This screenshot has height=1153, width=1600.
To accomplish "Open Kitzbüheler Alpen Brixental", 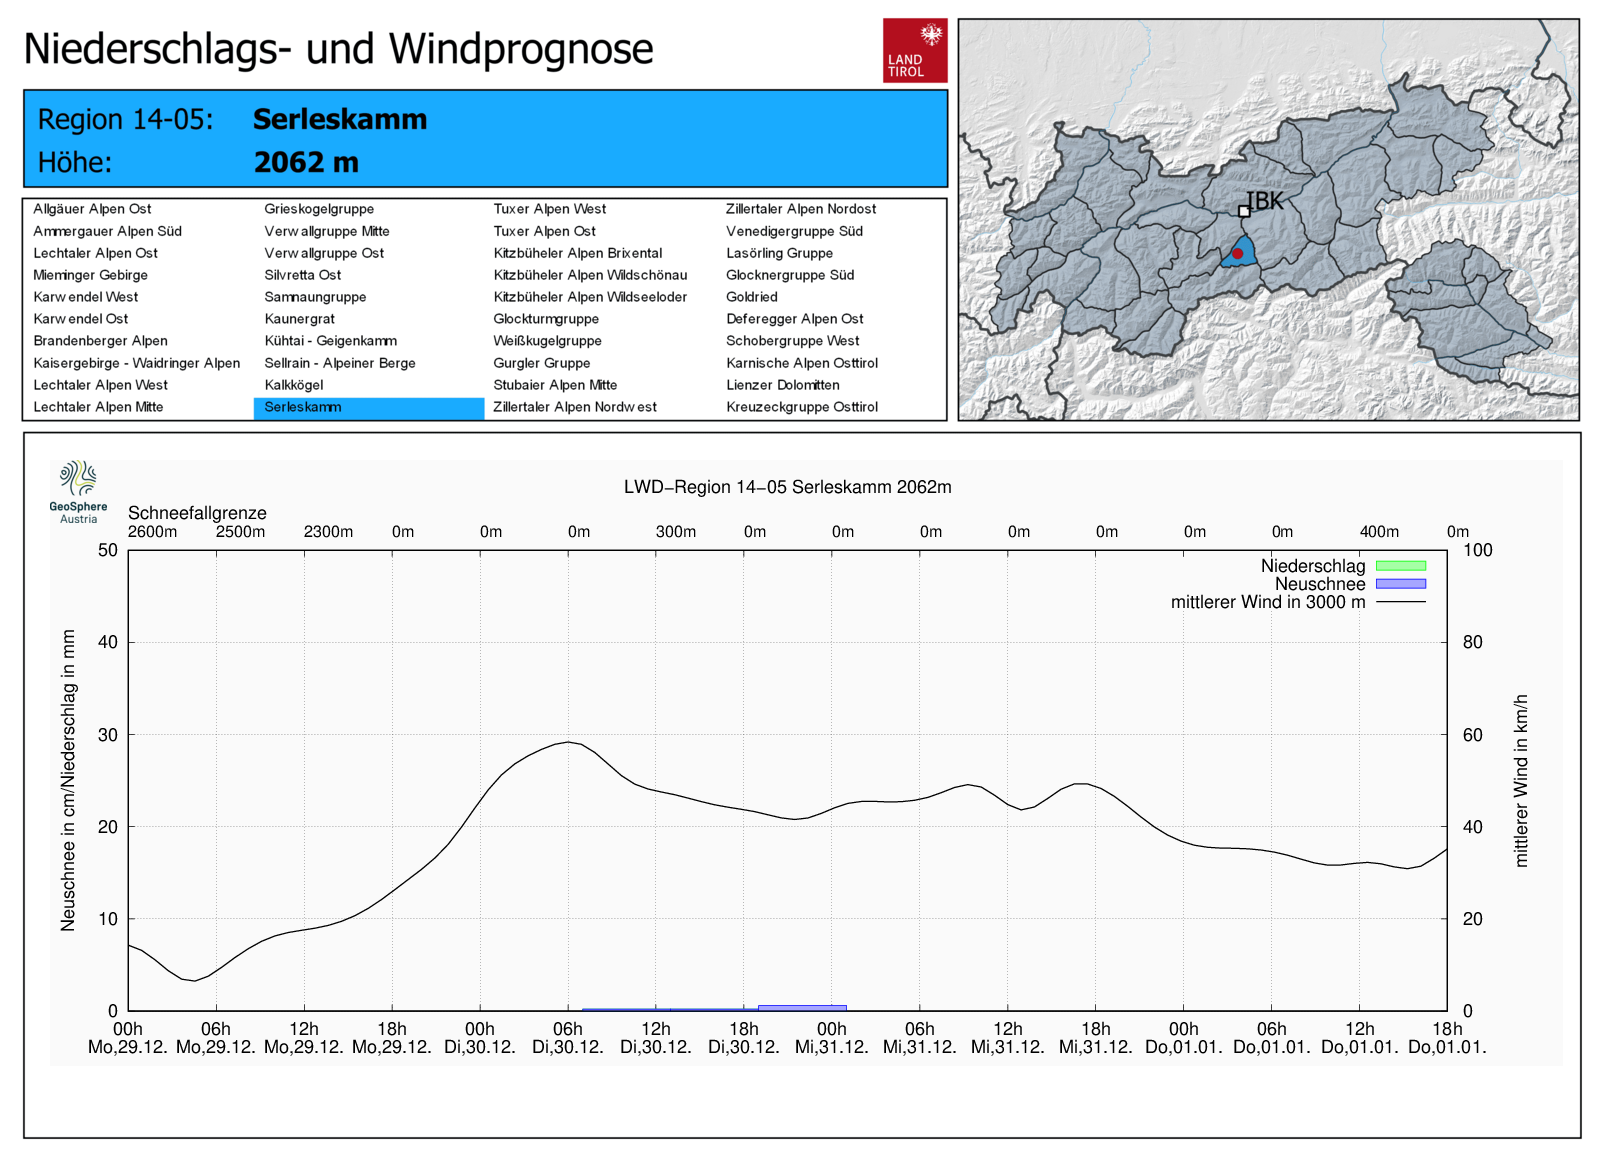I will pyautogui.click(x=577, y=253).
